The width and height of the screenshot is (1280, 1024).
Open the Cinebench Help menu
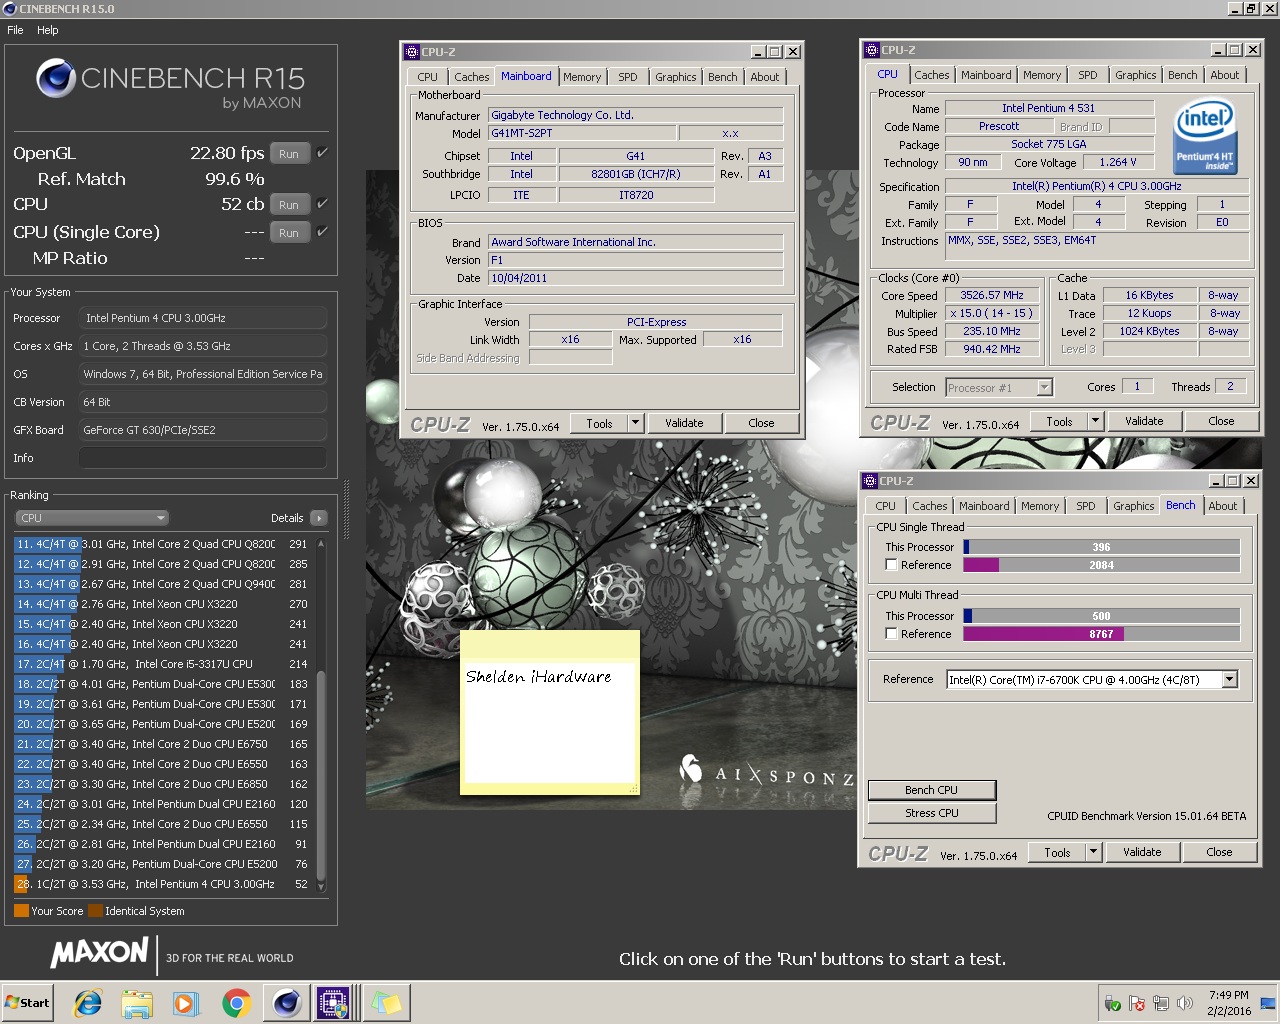click(48, 30)
